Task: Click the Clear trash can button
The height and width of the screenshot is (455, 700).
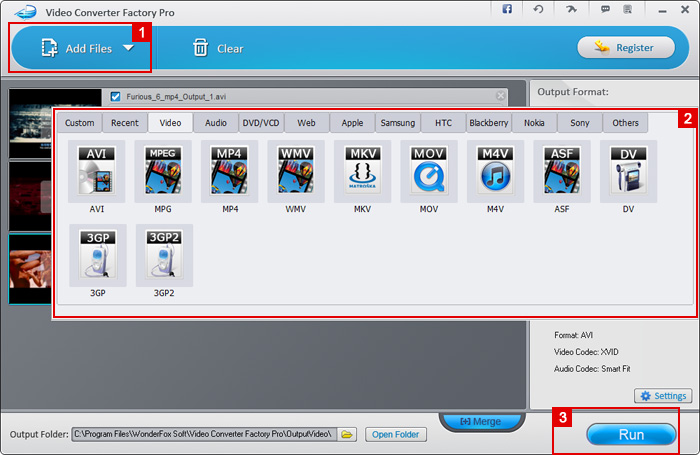Action: coord(218,48)
